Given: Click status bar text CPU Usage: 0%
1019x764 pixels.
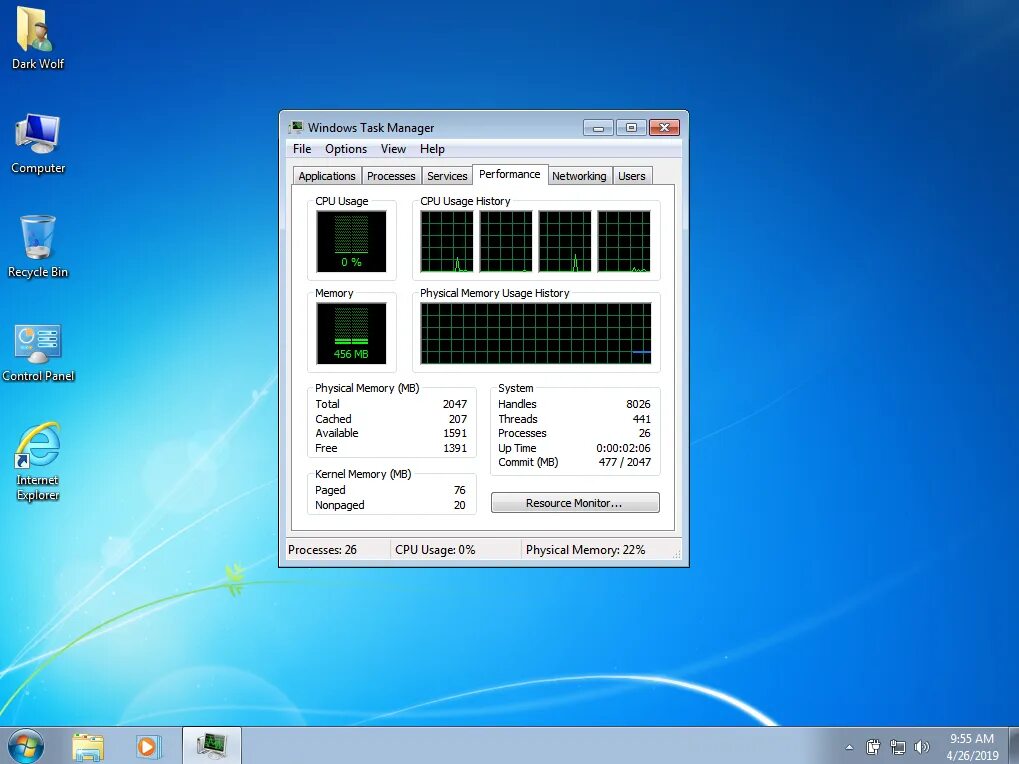Looking at the screenshot, I should [435, 550].
